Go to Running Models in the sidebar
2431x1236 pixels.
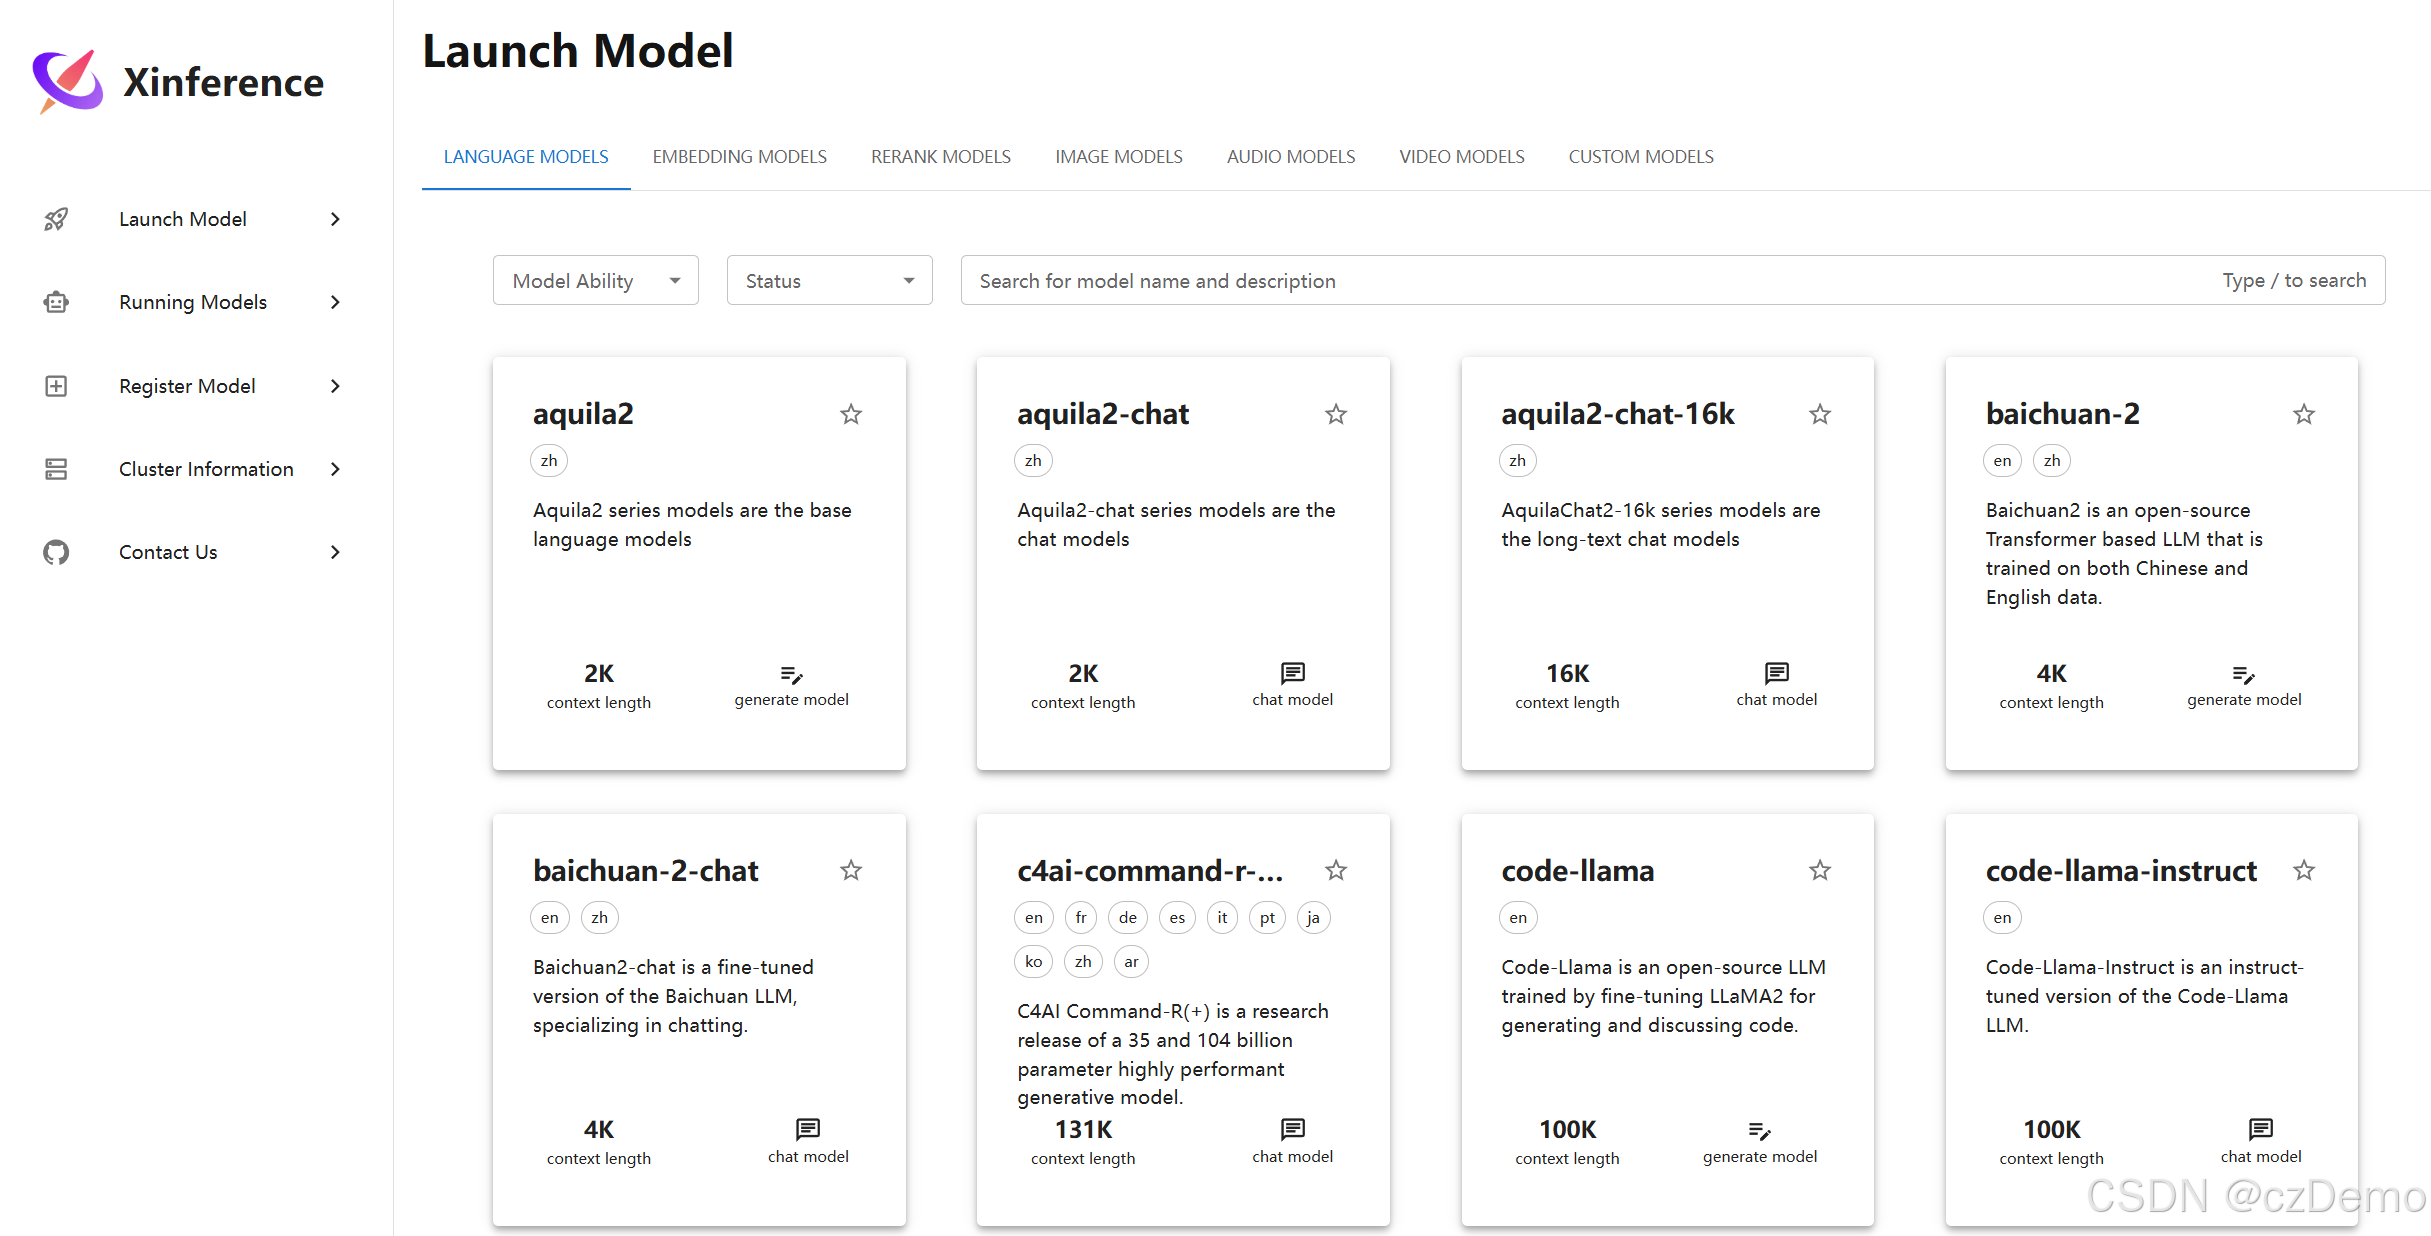194,302
